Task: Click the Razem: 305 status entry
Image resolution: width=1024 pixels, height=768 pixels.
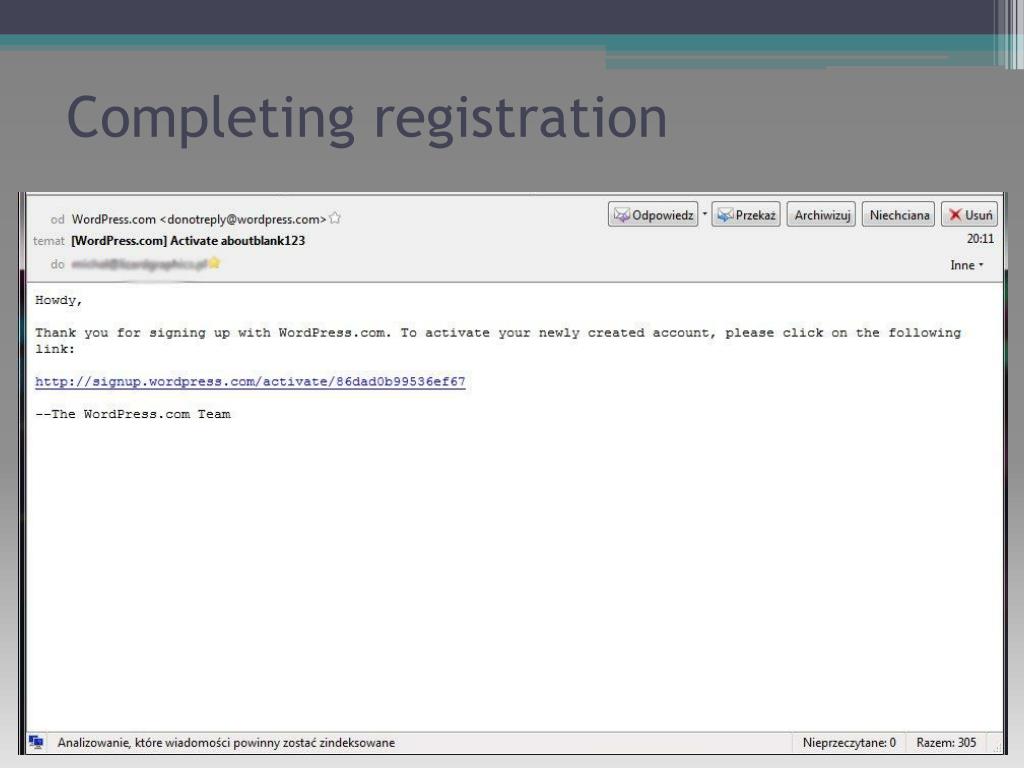Action: point(946,743)
